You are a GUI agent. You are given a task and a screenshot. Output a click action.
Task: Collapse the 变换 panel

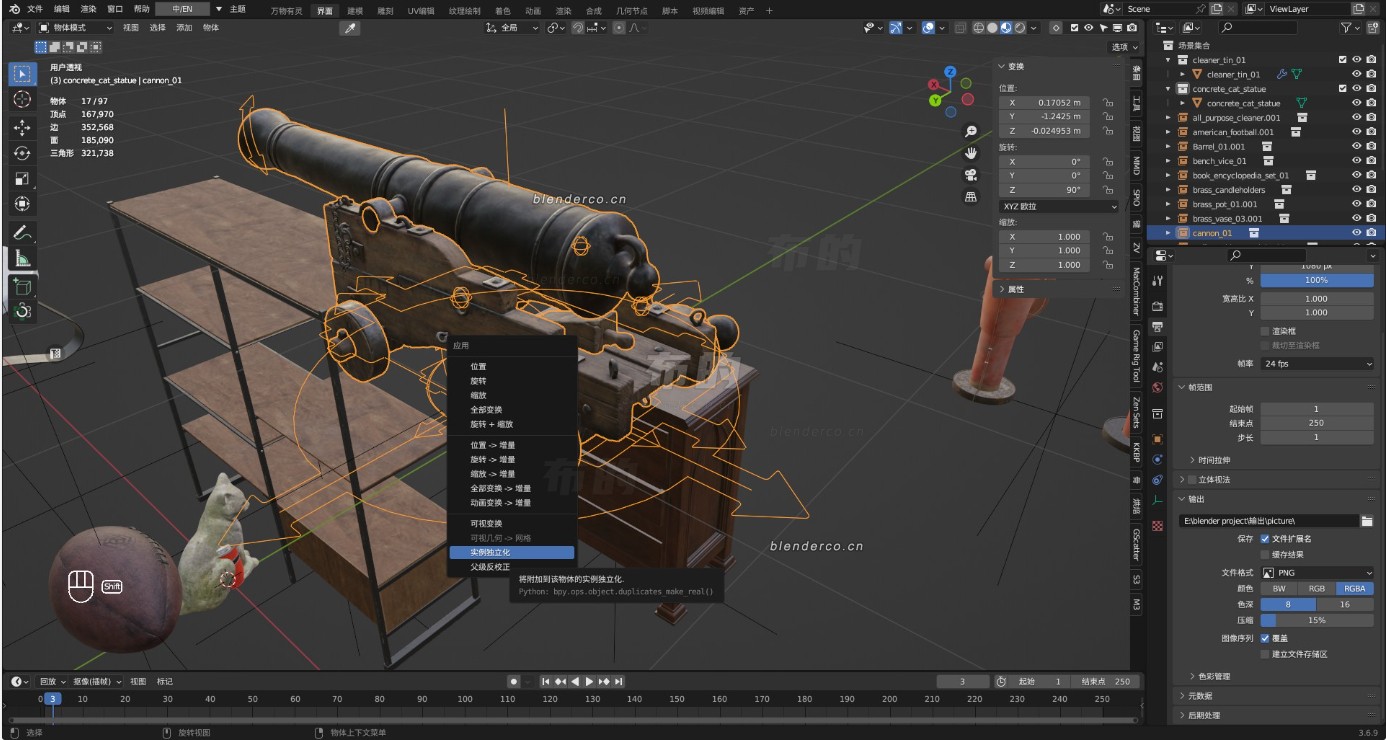point(1016,66)
